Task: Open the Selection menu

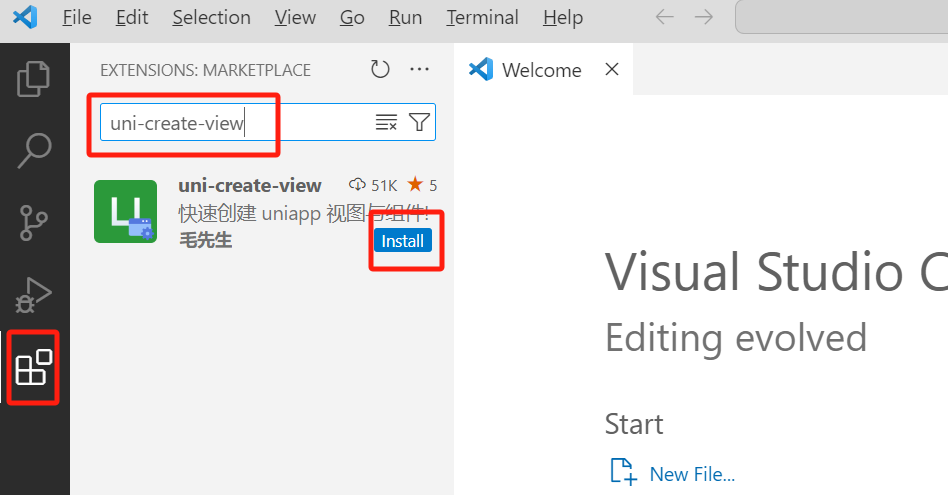Action: 212,18
